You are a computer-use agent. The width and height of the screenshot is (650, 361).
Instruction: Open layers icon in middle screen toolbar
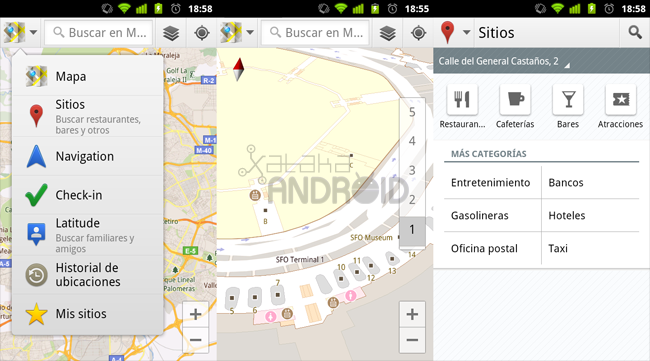(388, 33)
